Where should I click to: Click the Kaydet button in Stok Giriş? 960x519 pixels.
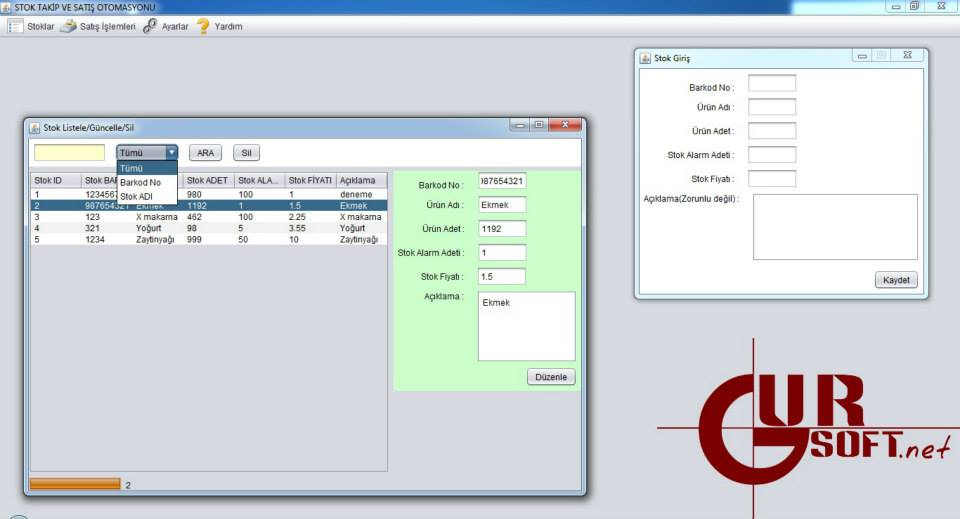coord(895,280)
